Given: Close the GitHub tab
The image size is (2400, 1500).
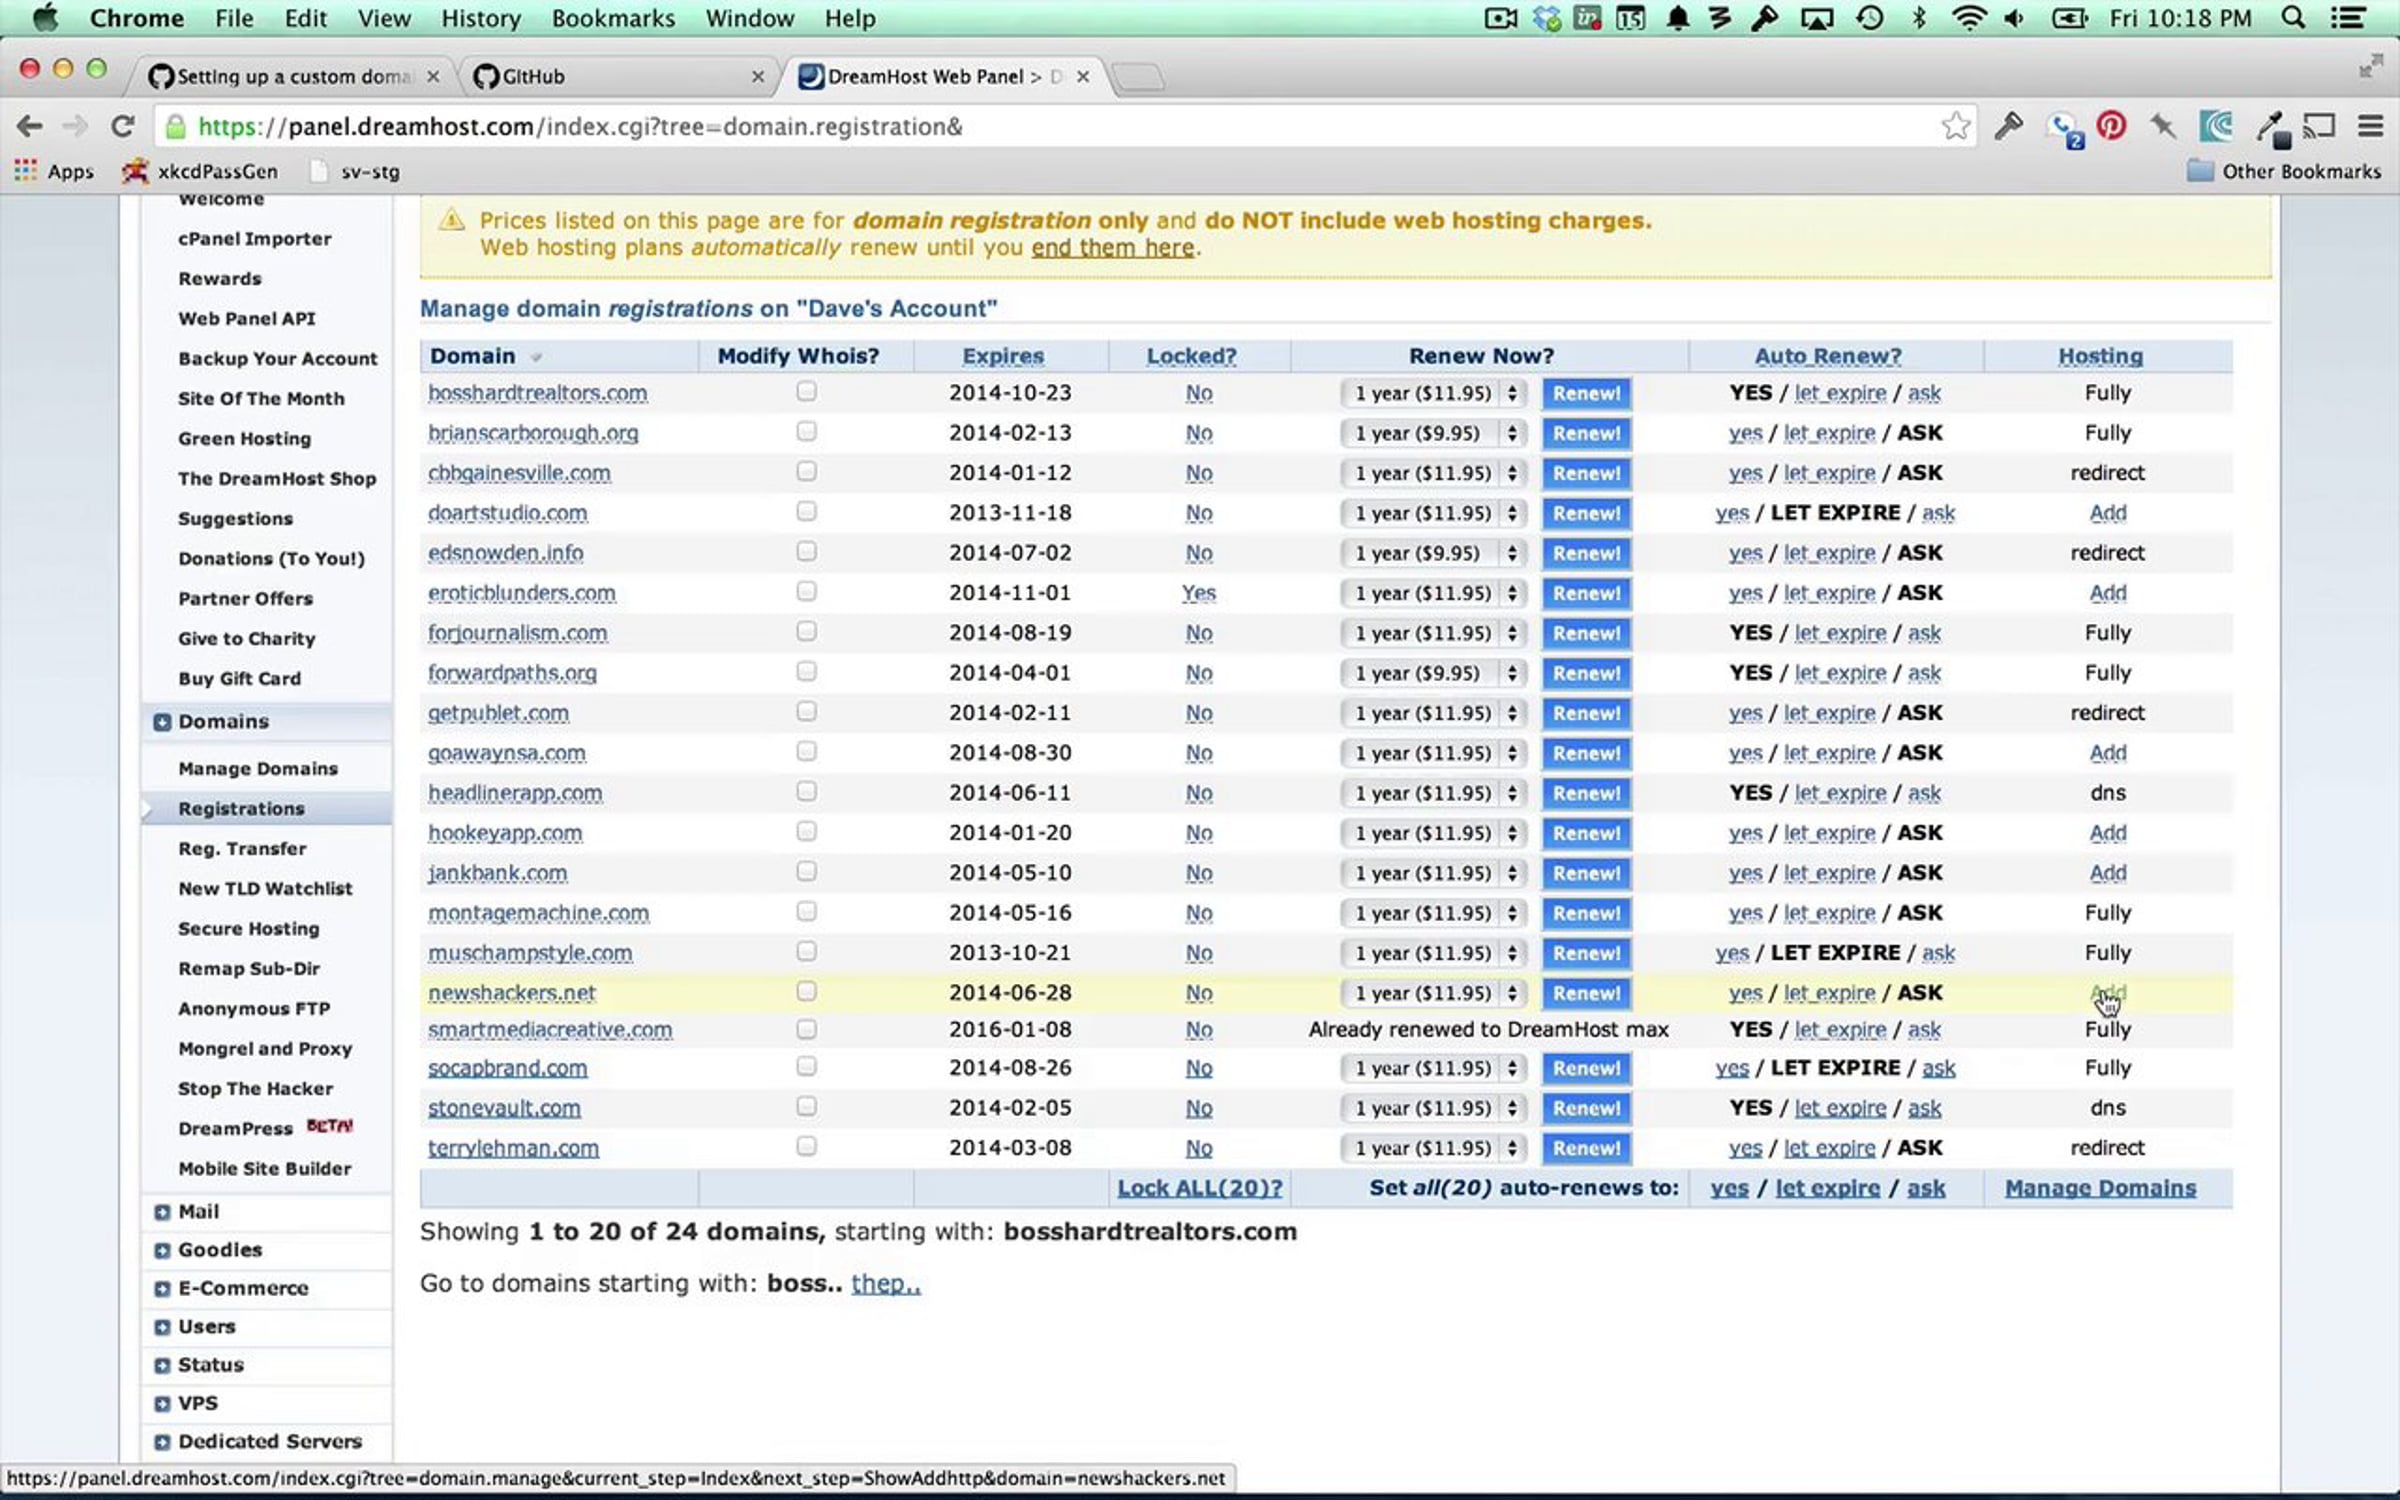Looking at the screenshot, I should pyautogui.click(x=758, y=77).
